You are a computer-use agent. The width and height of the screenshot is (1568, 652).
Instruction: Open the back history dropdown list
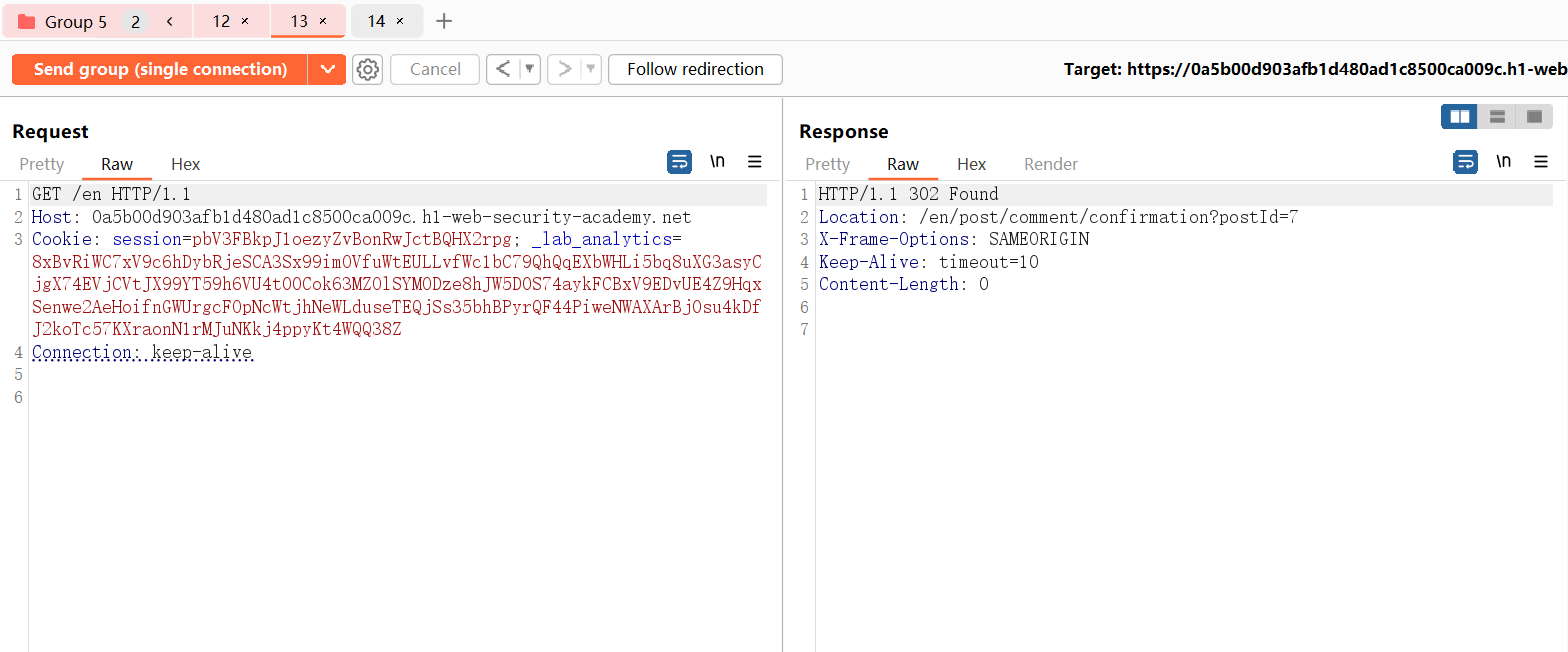click(x=529, y=69)
